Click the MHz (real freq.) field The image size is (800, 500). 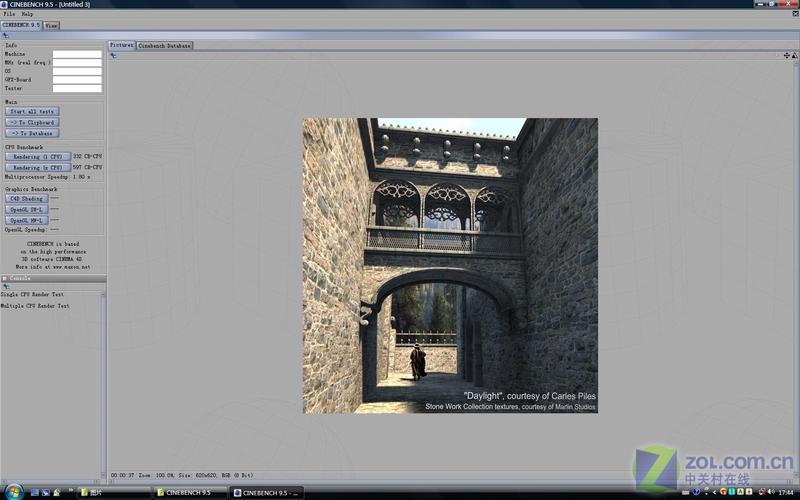pos(77,63)
